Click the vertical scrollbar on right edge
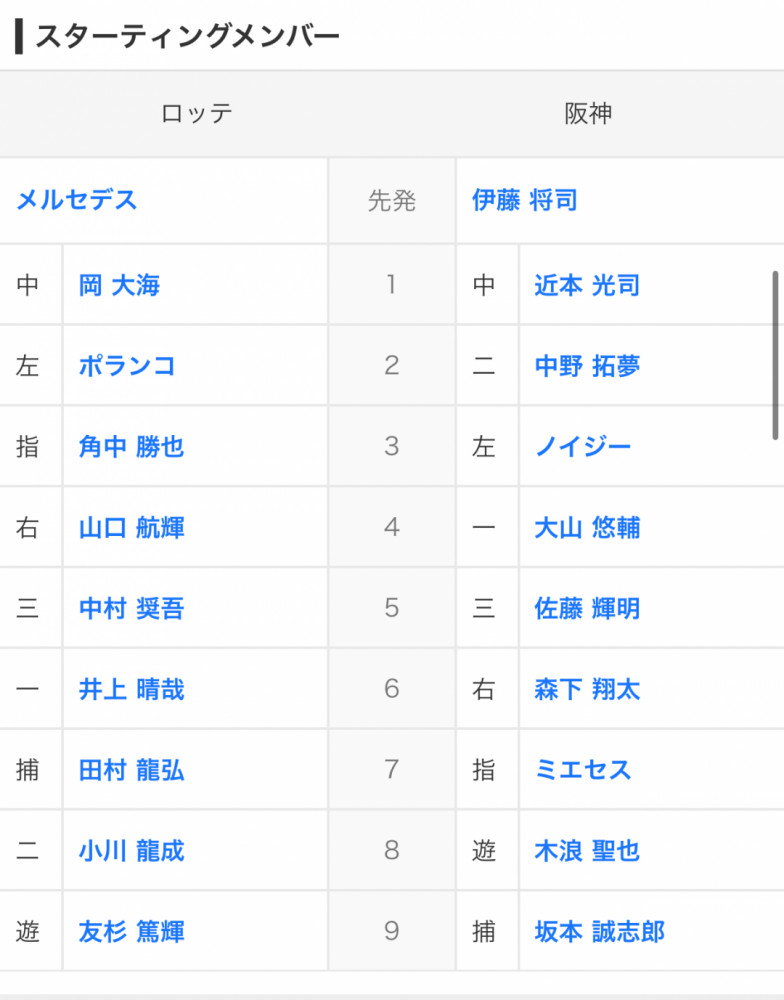Viewport: 784px width, 1000px height. coord(775,355)
